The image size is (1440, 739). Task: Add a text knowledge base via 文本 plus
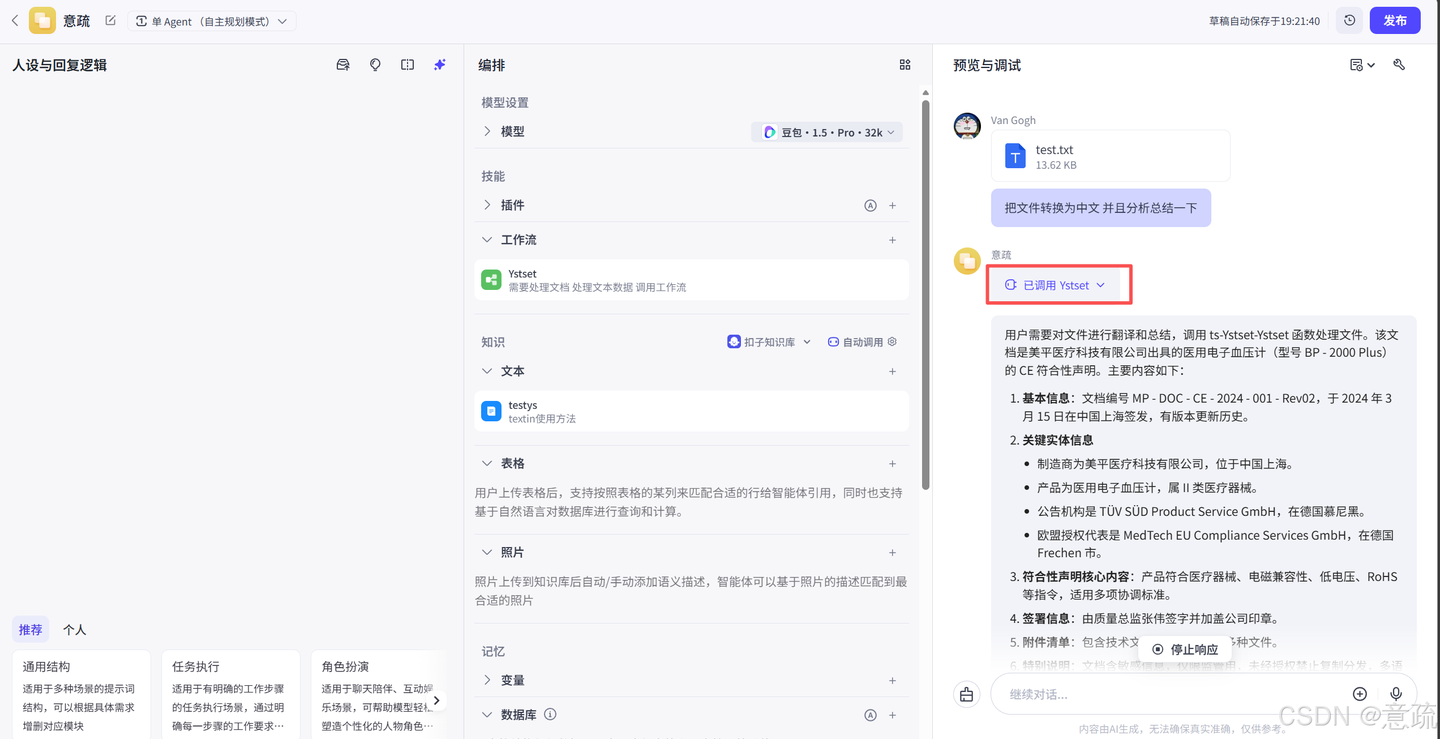893,371
